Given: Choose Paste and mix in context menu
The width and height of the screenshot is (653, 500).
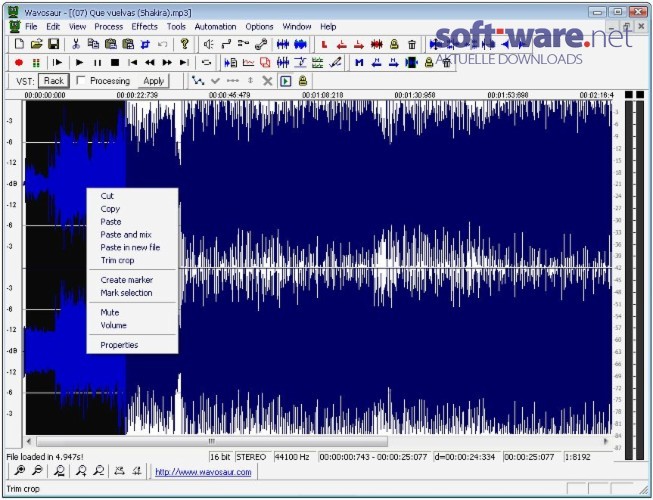Looking at the screenshot, I should 132,234.
